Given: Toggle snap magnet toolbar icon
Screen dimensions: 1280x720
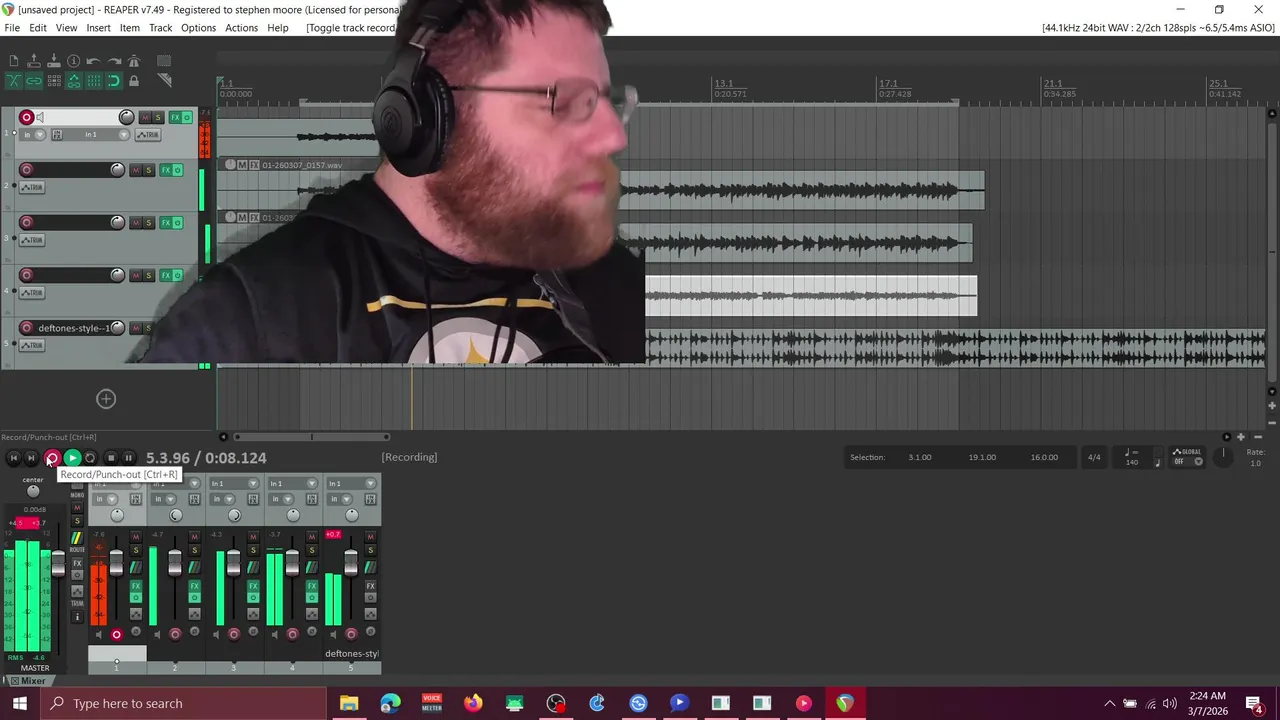Looking at the screenshot, I should coord(114,81).
